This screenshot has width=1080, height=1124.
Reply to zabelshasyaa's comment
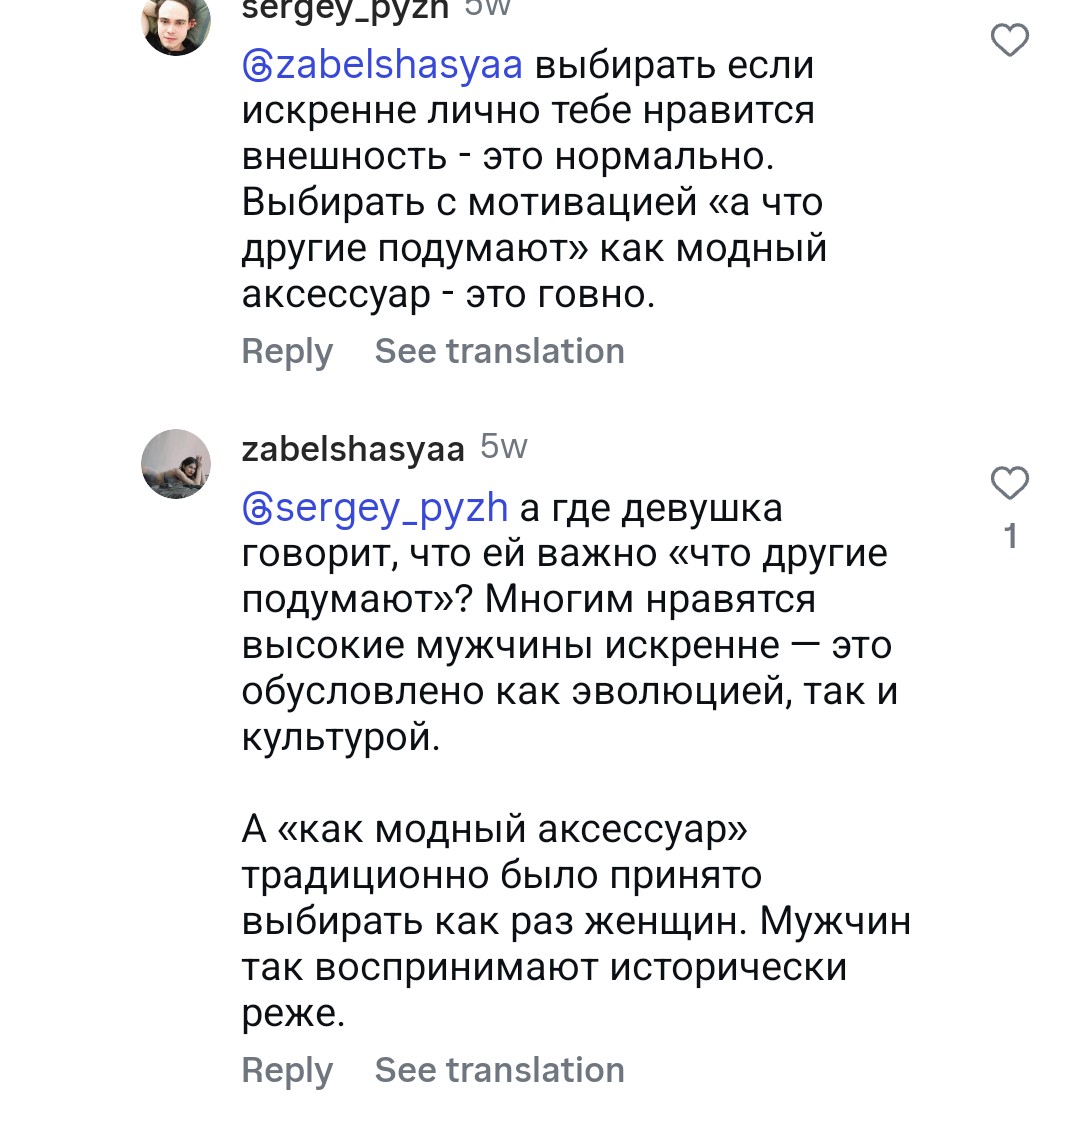(x=287, y=1070)
